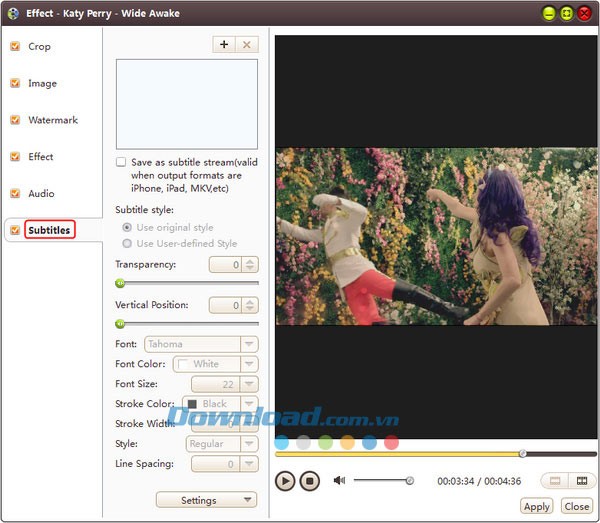The width and height of the screenshot is (600, 523).
Task: Open the Style dropdown showing Regular
Action: (x=222, y=444)
